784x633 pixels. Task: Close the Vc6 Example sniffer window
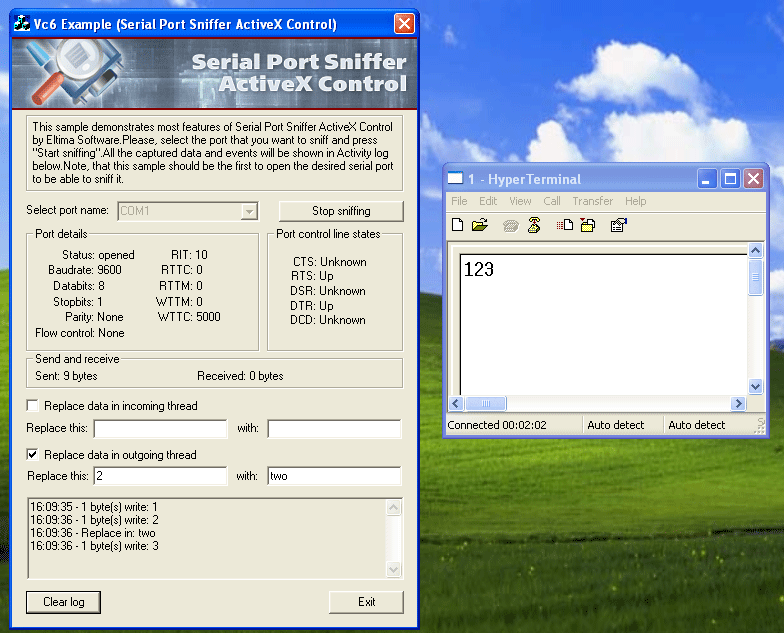click(x=404, y=24)
